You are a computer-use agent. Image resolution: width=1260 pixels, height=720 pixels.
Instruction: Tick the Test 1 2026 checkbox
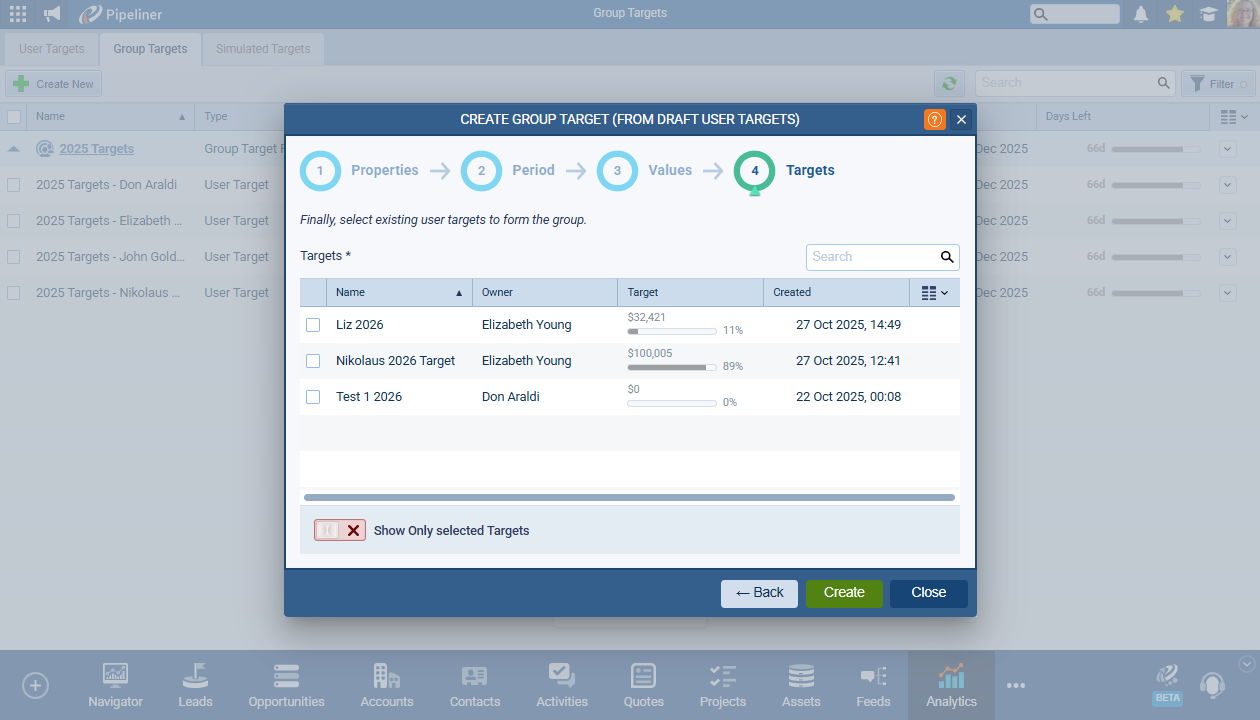click(313, 397)
